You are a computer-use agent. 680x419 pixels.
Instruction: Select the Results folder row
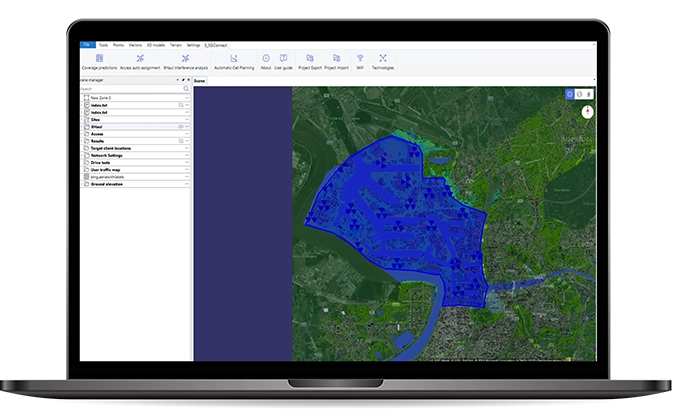pyautogui.click(x=135, y=141)
